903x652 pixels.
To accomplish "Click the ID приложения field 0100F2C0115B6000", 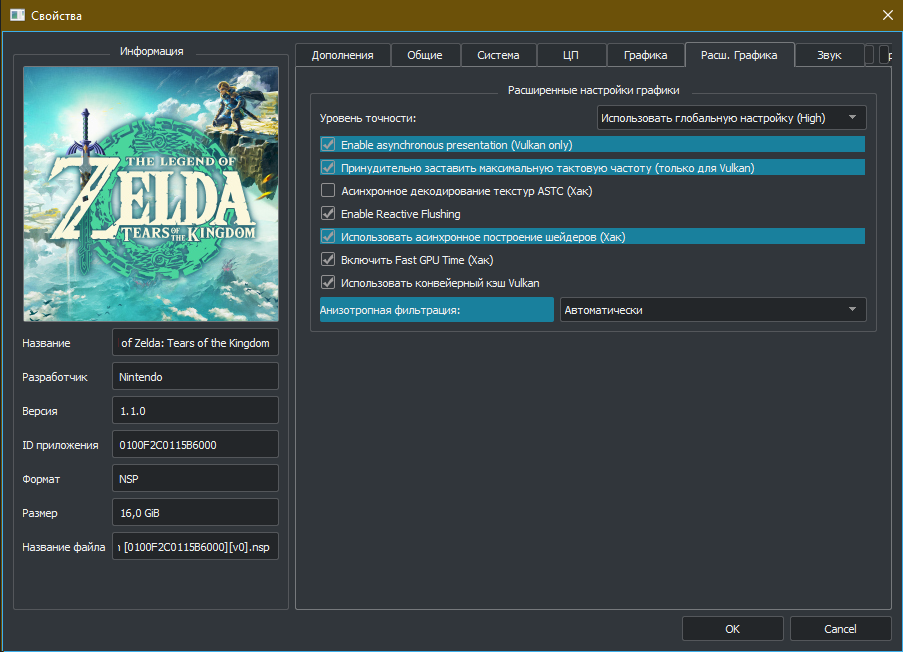I will [x=195, y=445].
